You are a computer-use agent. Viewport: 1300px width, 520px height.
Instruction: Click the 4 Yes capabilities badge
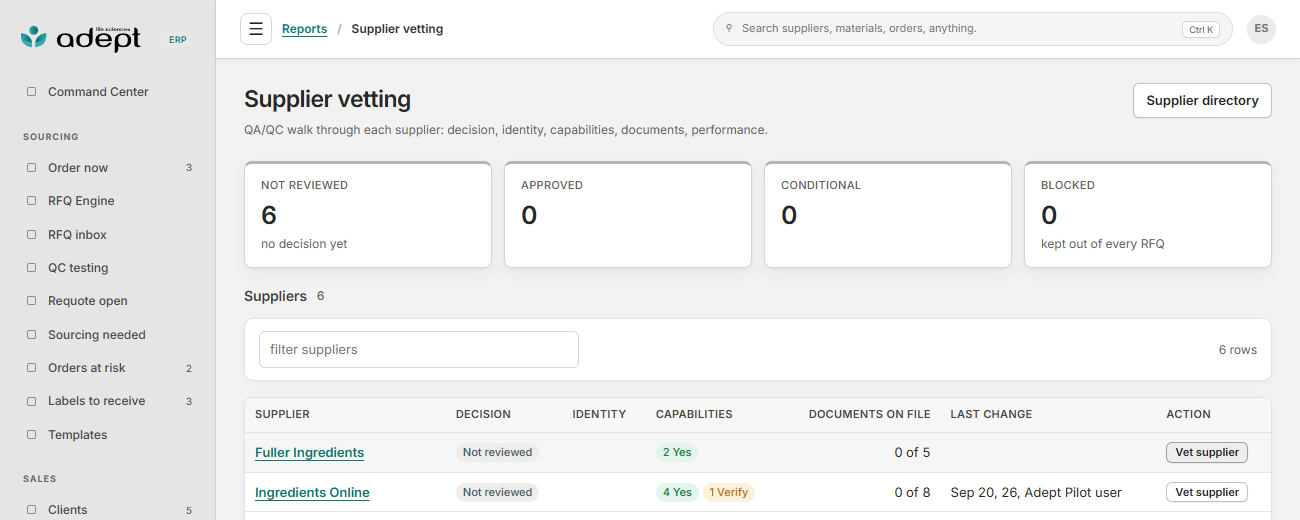click(677, 492)
